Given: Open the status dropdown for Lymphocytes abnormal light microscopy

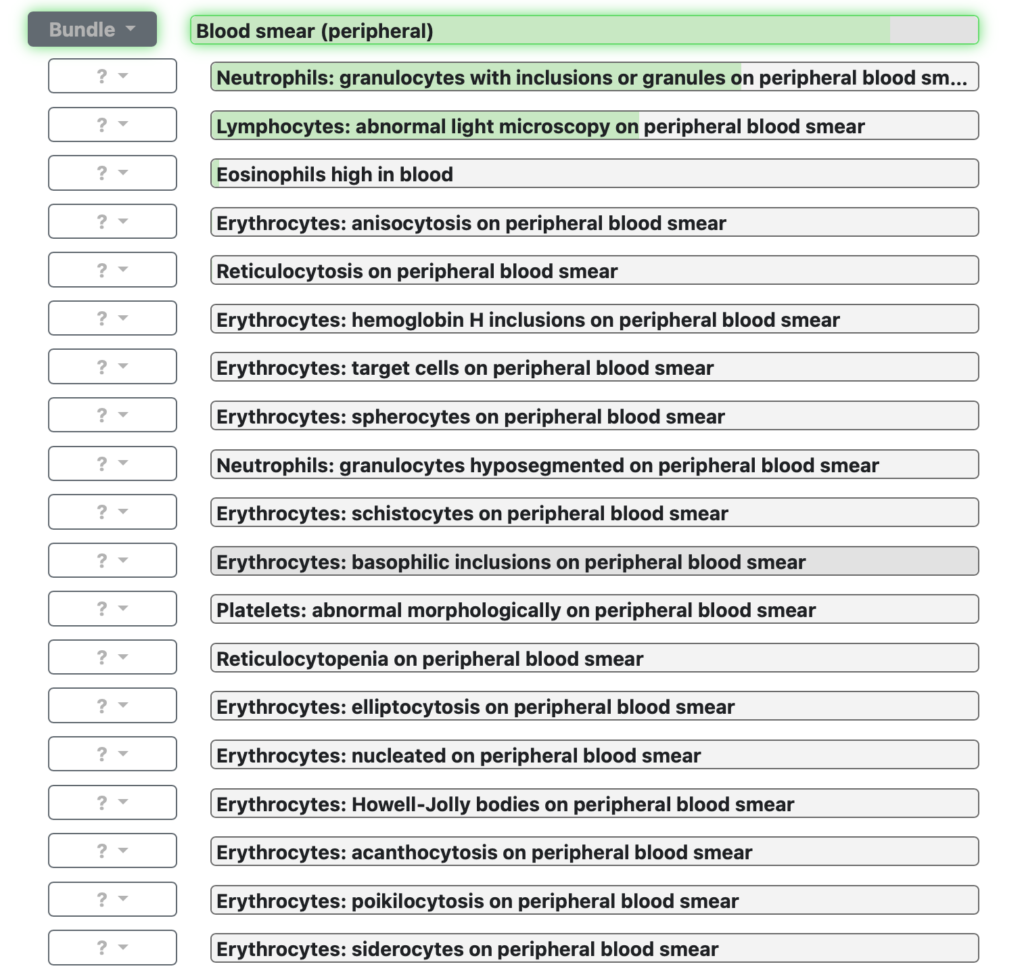Looking at the screenshot, I should [x=112, y=124].
